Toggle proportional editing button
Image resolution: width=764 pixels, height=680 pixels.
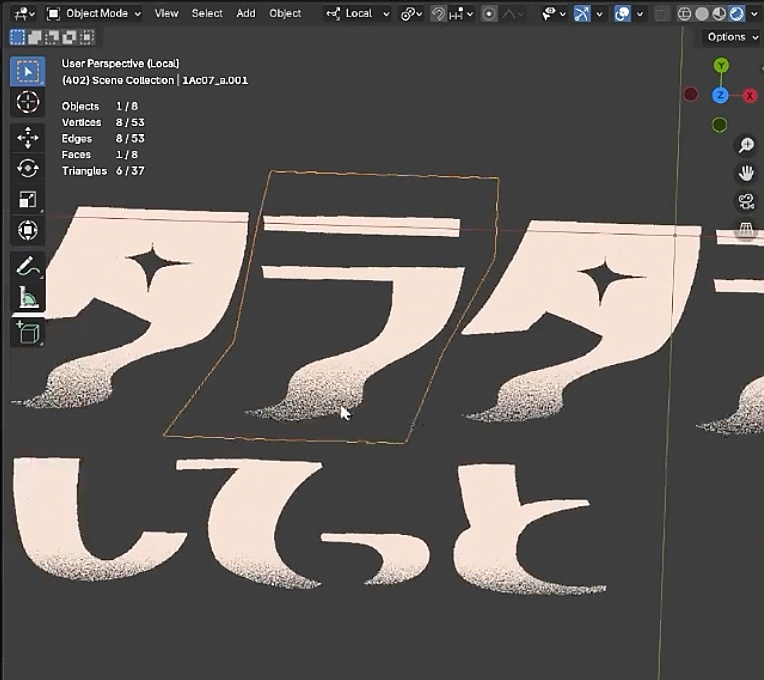pyautogui.click(x=489, y=14)
